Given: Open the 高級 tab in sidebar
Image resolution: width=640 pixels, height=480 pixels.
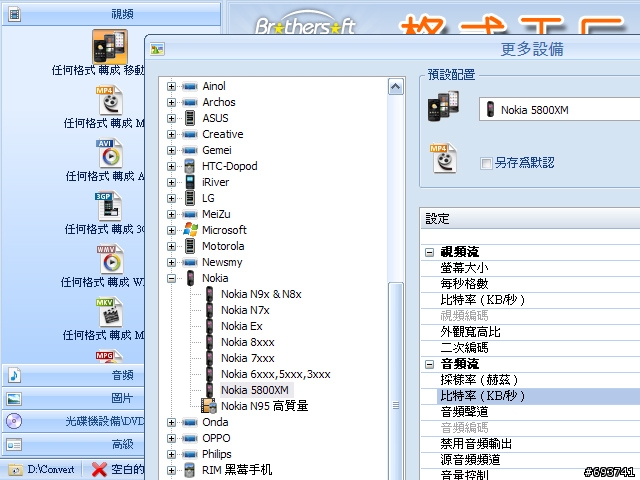Looking at the screenshot, I should click(74, 444).
